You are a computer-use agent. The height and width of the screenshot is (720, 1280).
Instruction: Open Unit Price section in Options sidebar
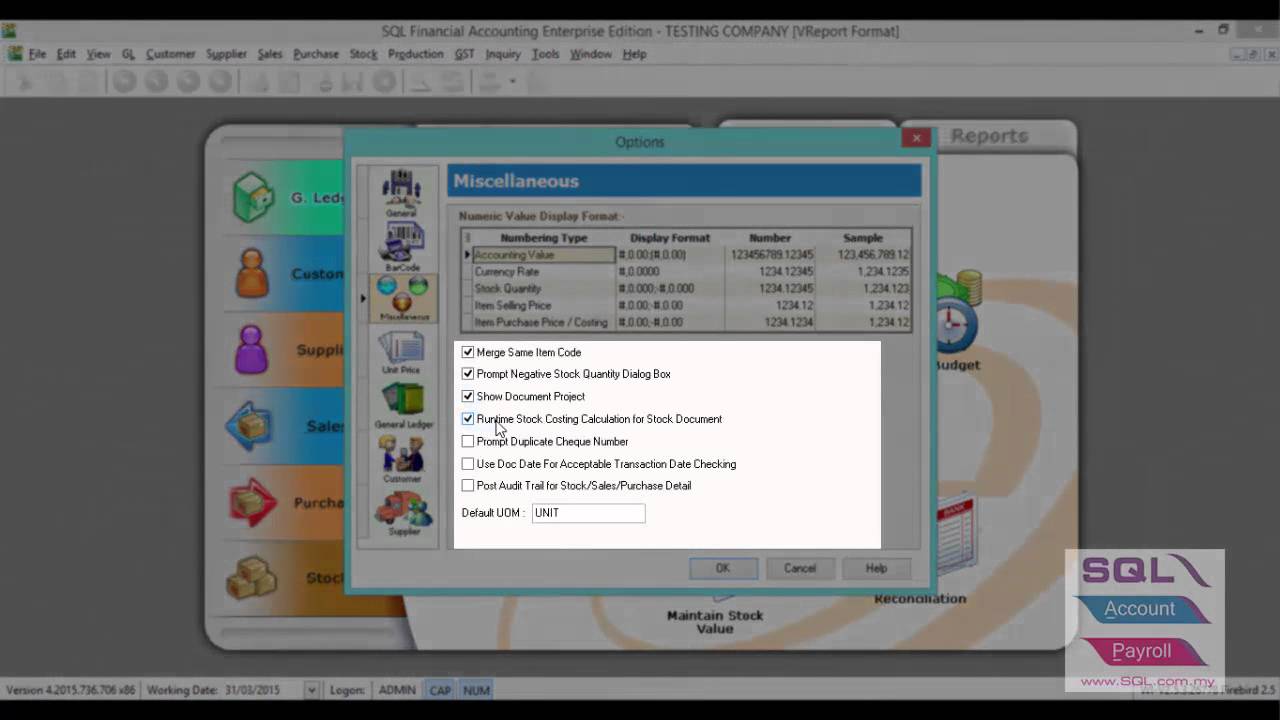coord(401,352)
